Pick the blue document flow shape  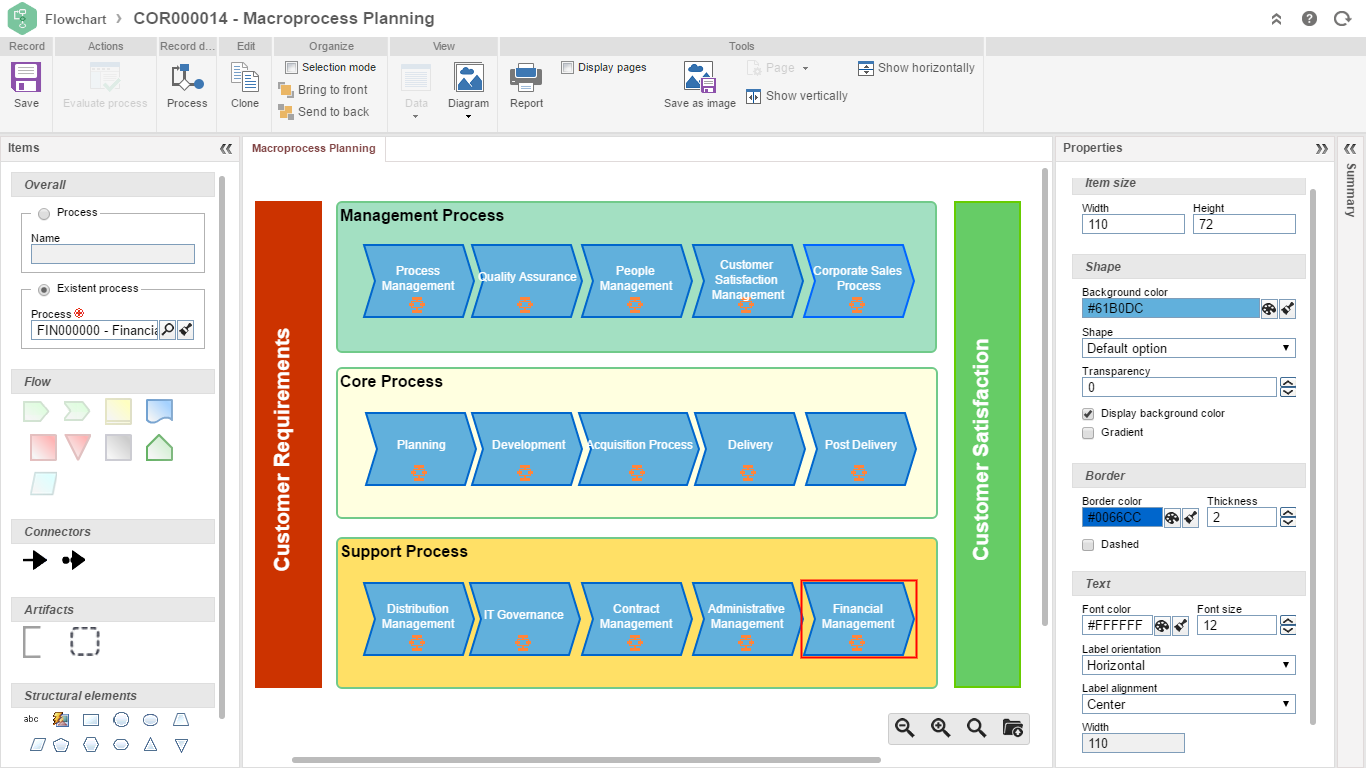pyautogui.click(x=159, y=411)
